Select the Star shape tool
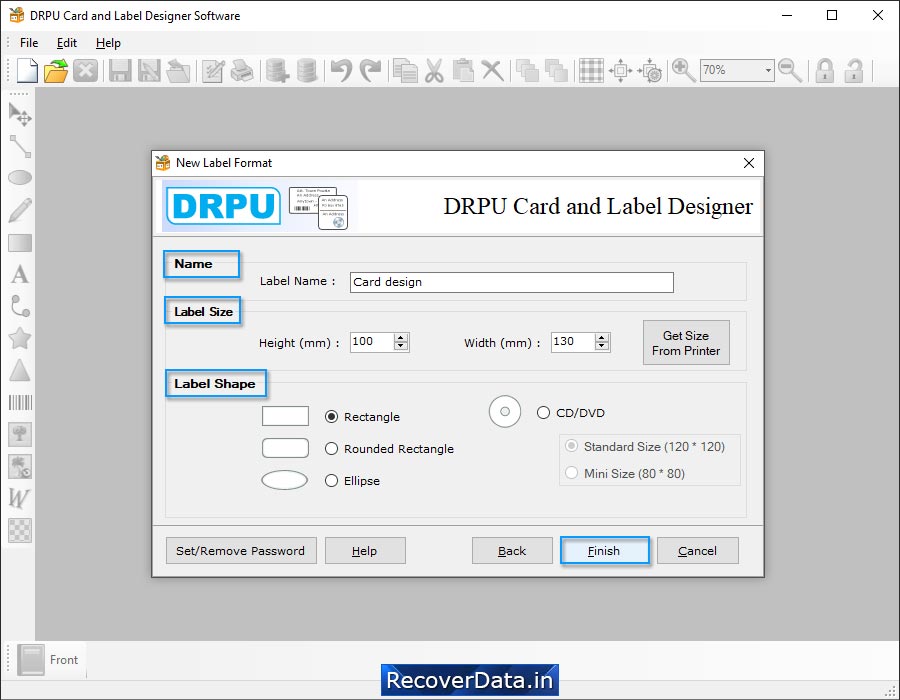Viewport: 900px width, 700px height. [20, 339]
